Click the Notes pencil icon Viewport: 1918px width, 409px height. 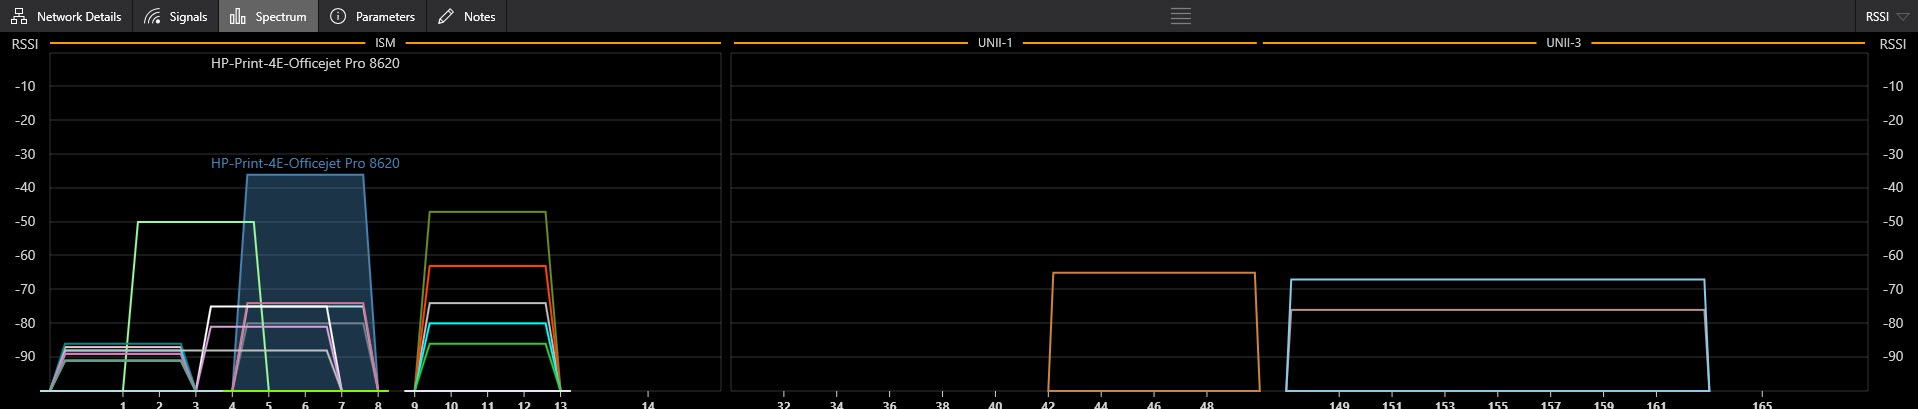(x=446, y=16)
